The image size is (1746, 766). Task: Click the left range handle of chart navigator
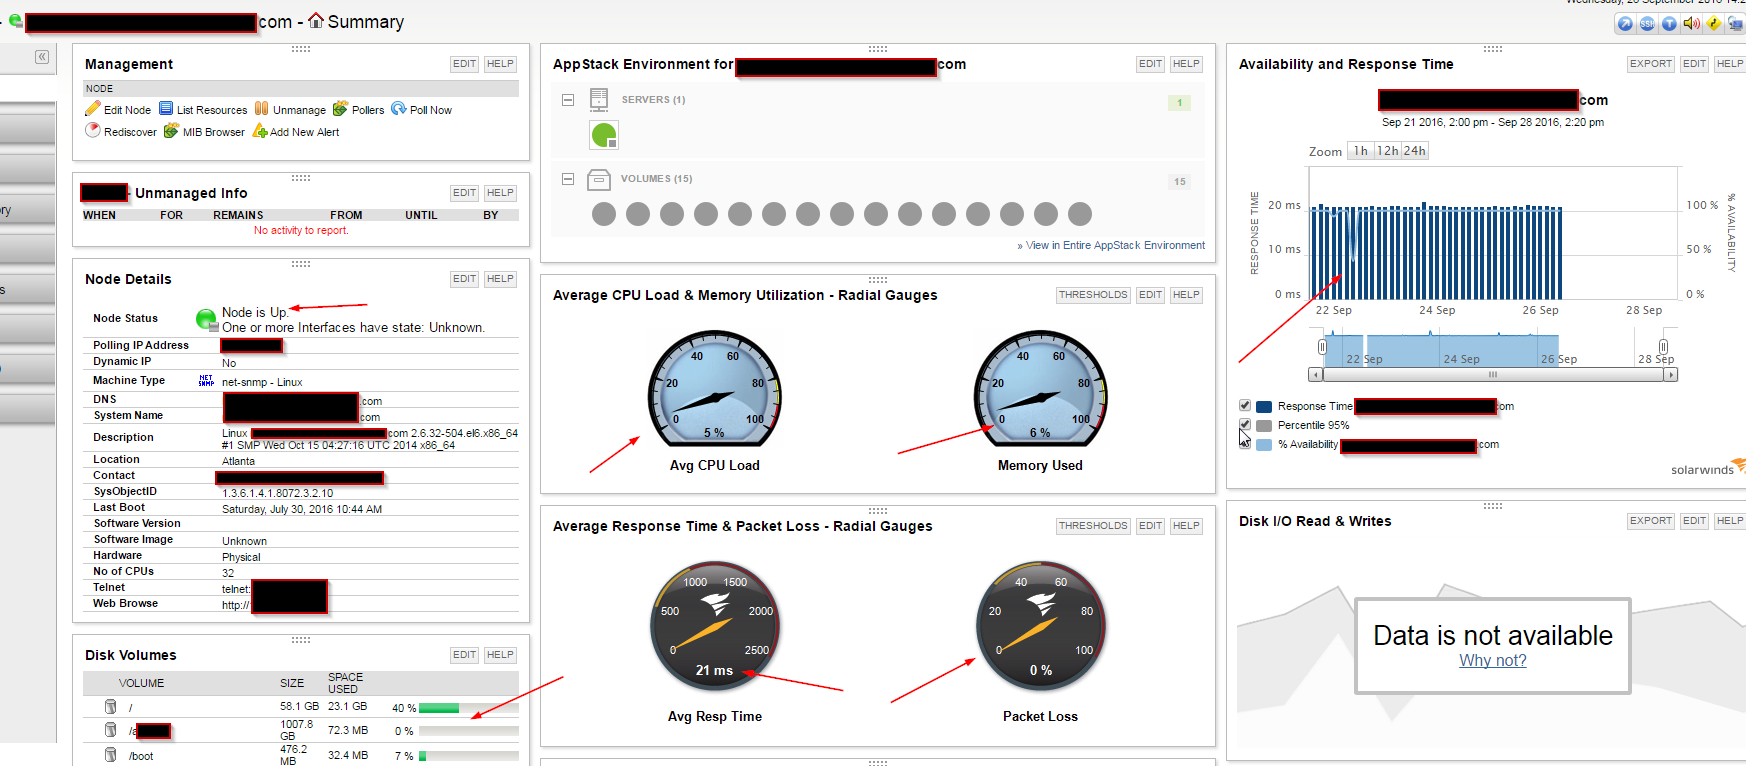click(x=1322, y=346)
